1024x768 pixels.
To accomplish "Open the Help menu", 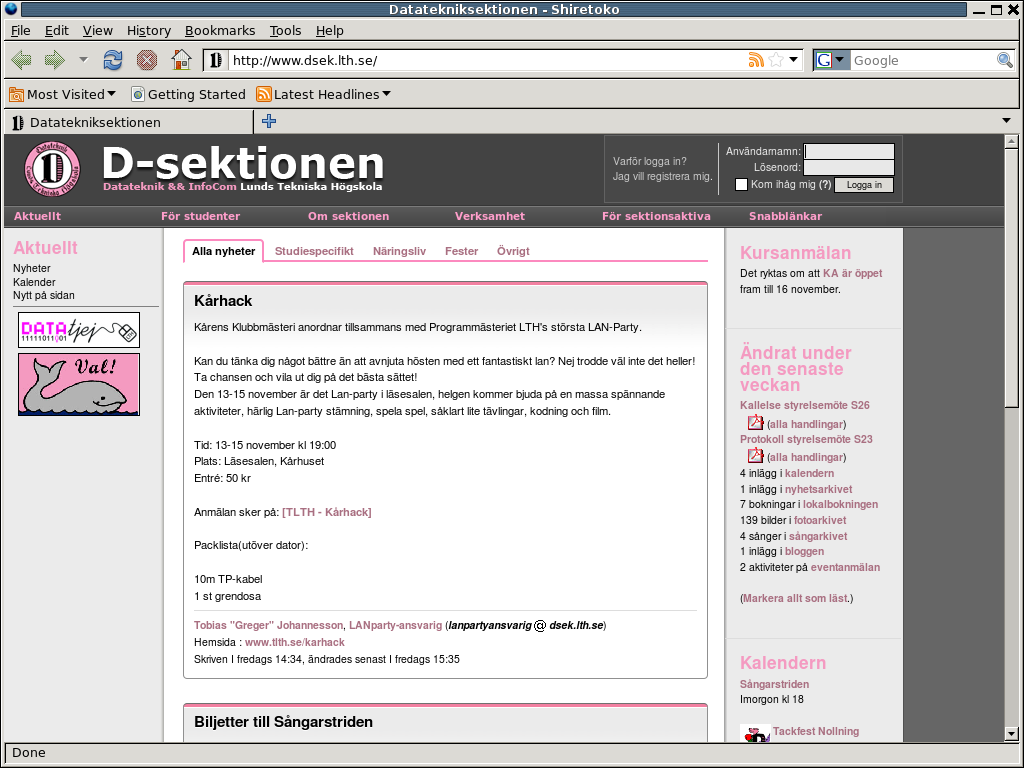I will click(x=330, y=31).
